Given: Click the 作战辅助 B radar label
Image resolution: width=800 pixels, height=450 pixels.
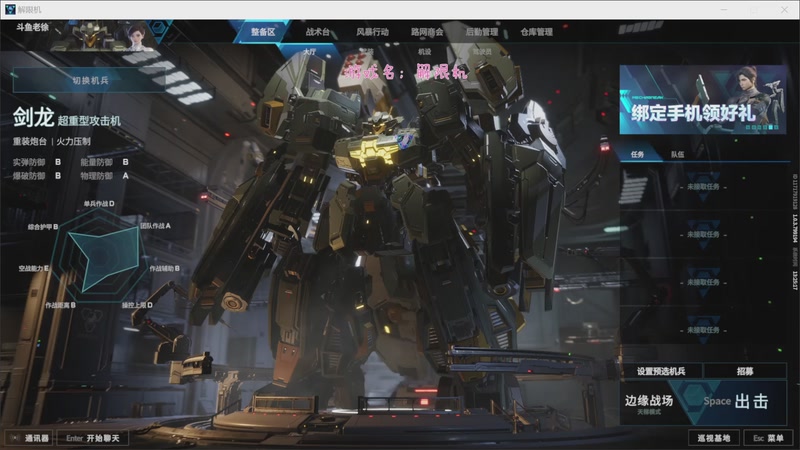Looking at the screenshot, I should coord(164,268).
